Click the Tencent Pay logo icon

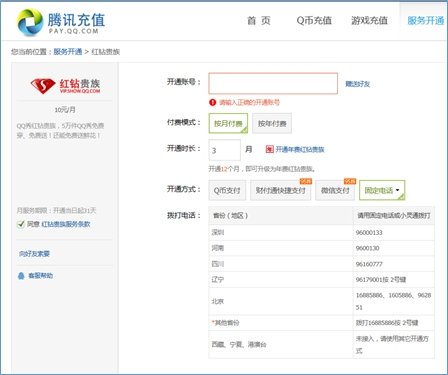pos(30,22)
